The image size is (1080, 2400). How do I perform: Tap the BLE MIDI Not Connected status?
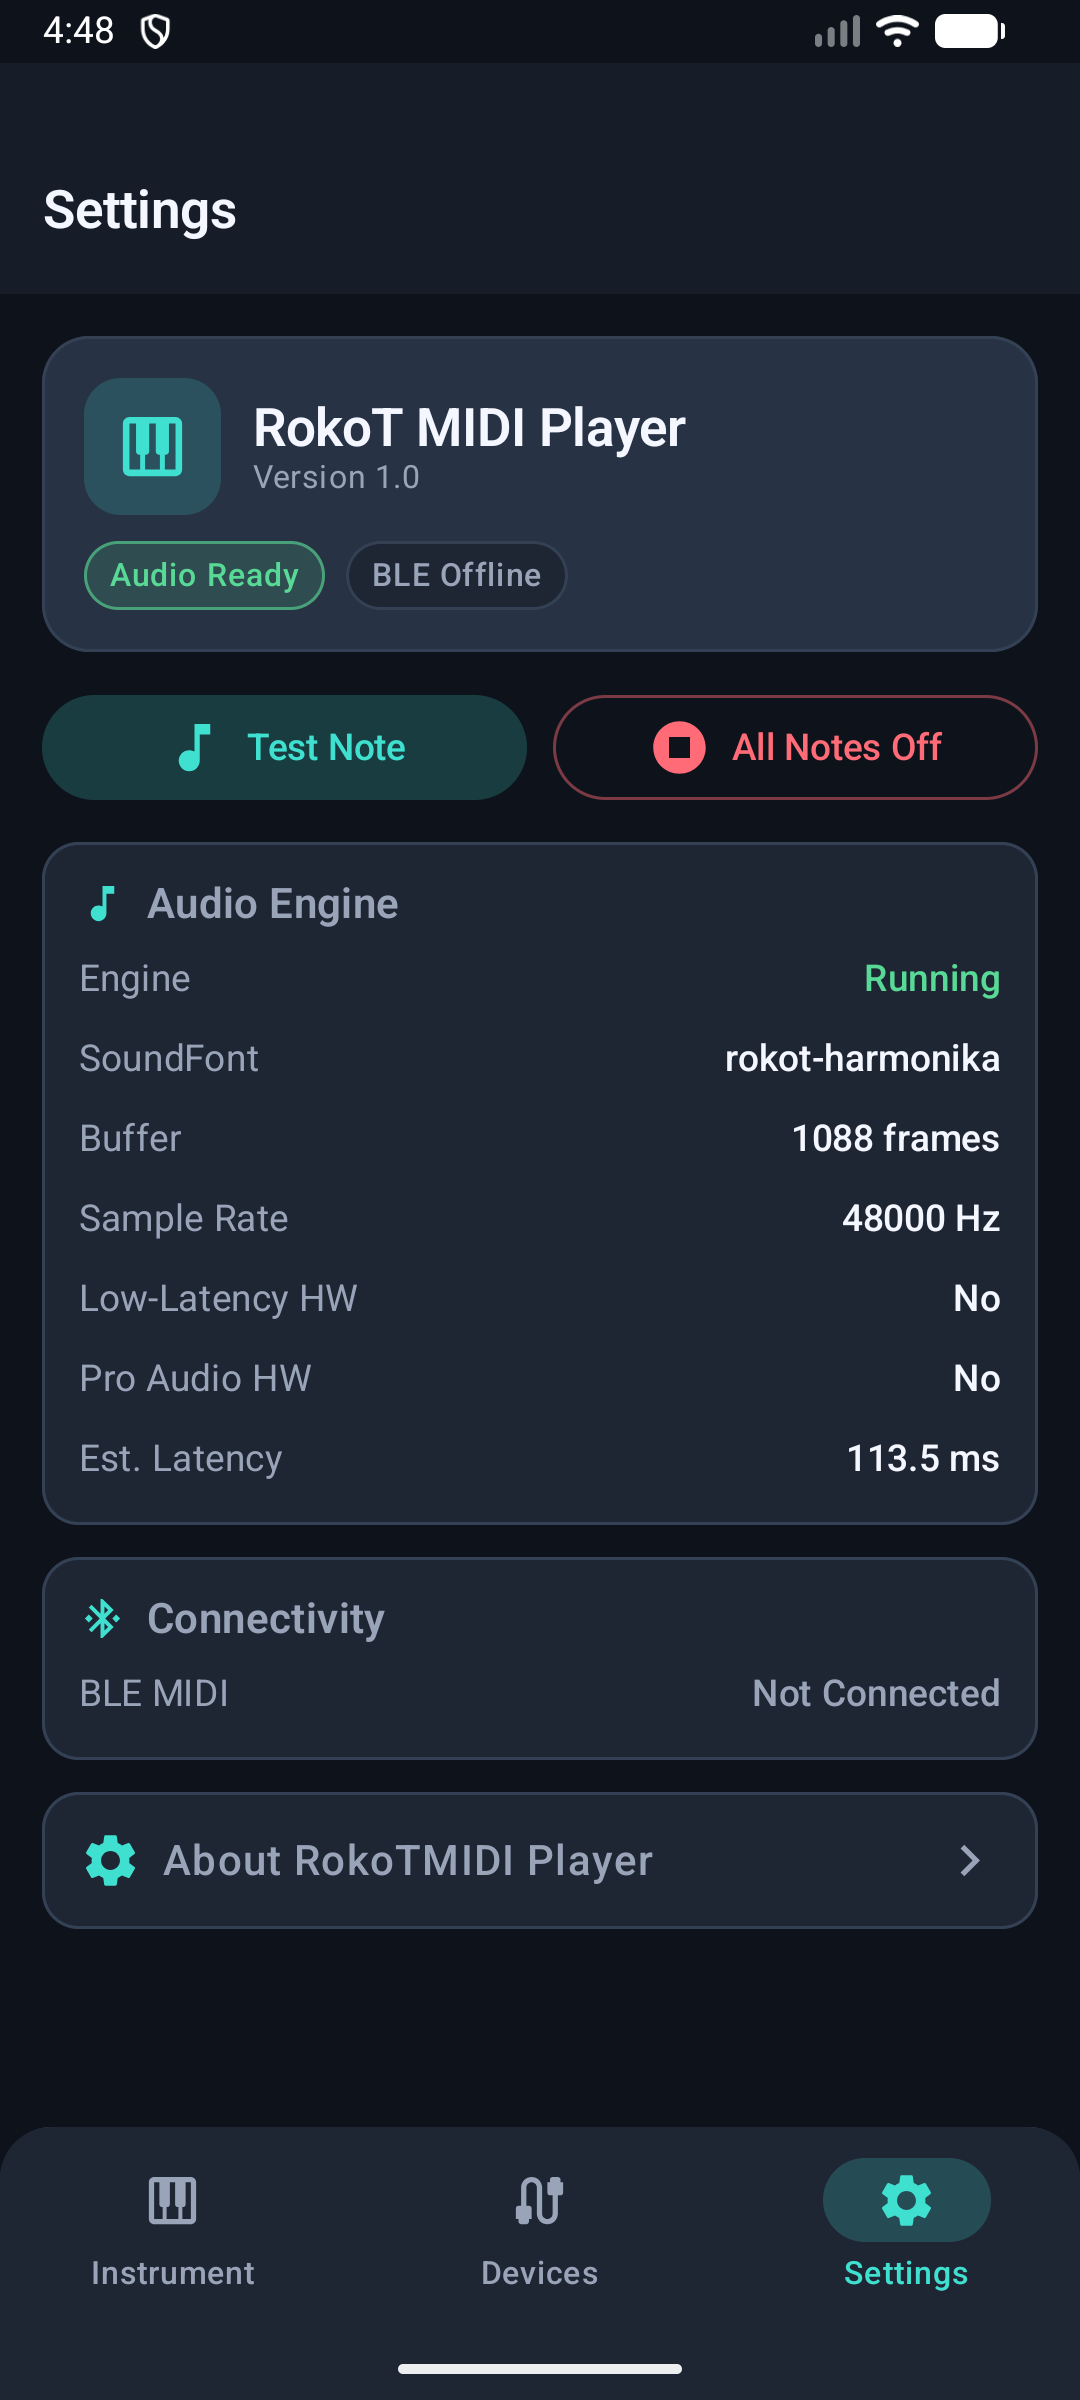pyautogui.click(x=875, y=1693)
